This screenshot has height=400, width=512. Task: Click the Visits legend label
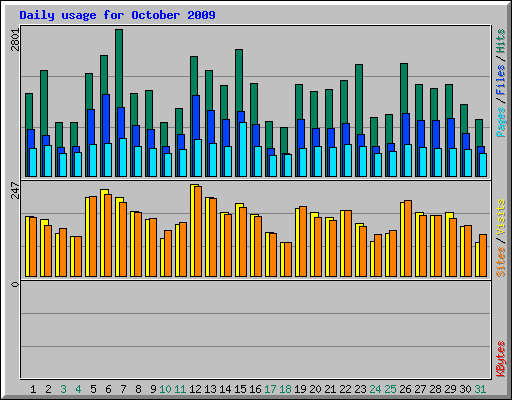[x=500, y=217]
